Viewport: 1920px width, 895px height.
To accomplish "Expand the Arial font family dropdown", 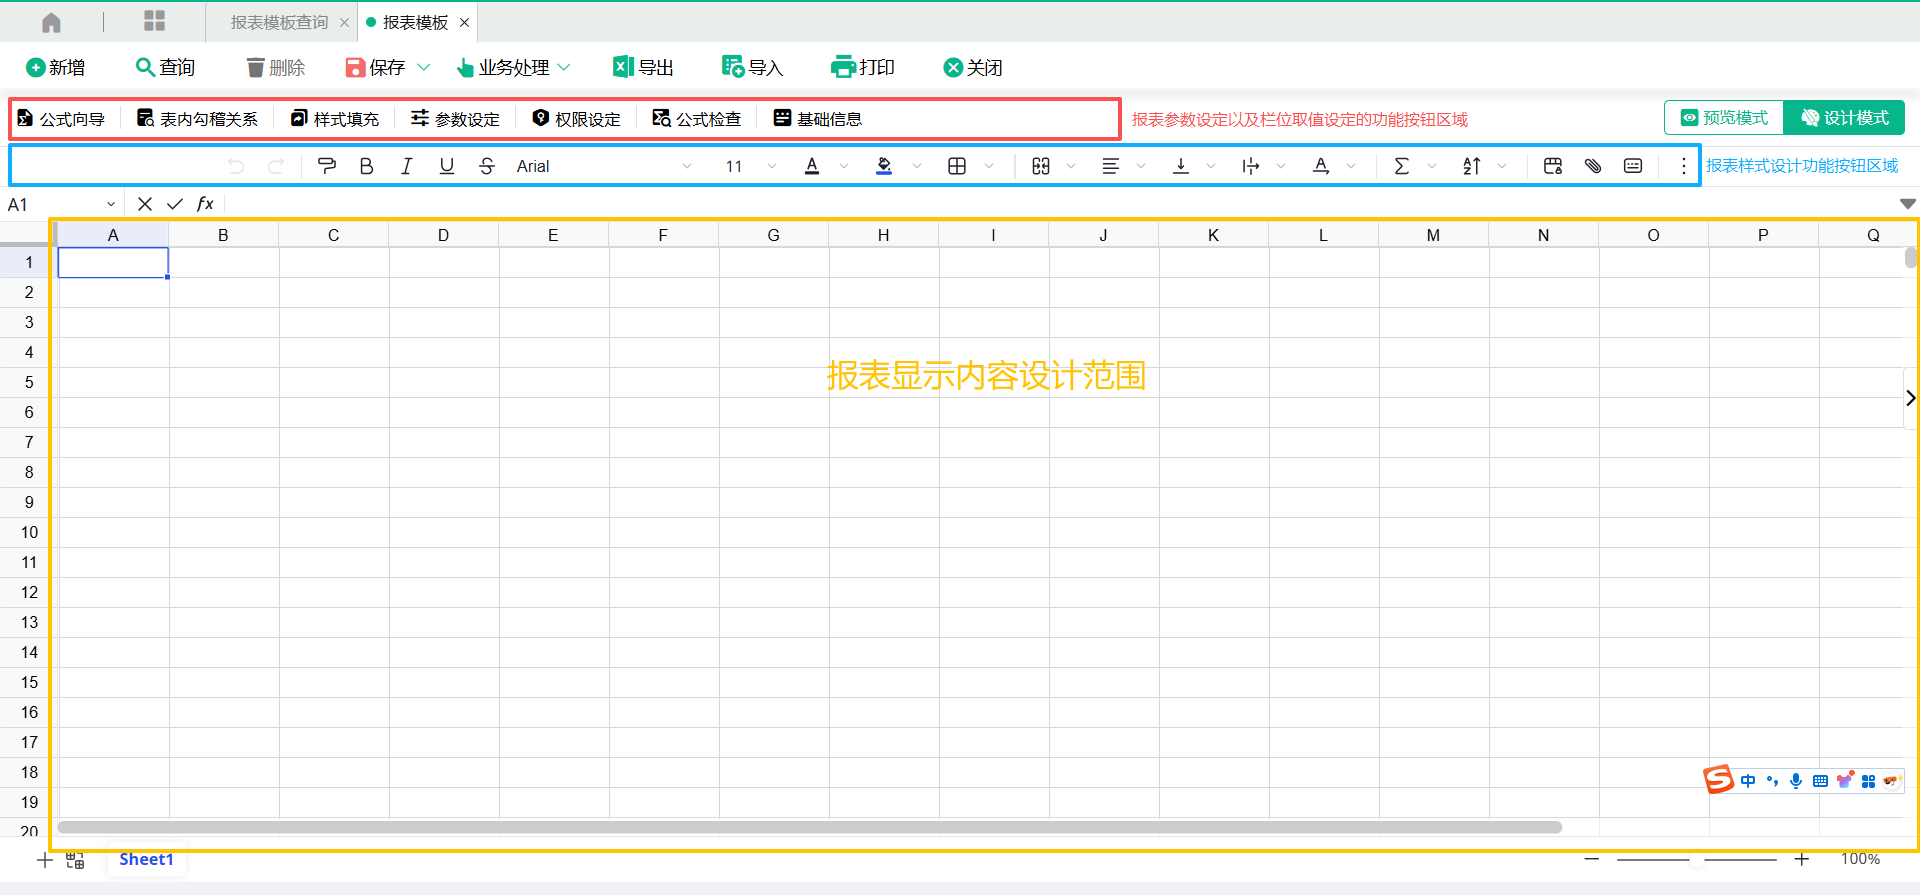I will 686,166.
